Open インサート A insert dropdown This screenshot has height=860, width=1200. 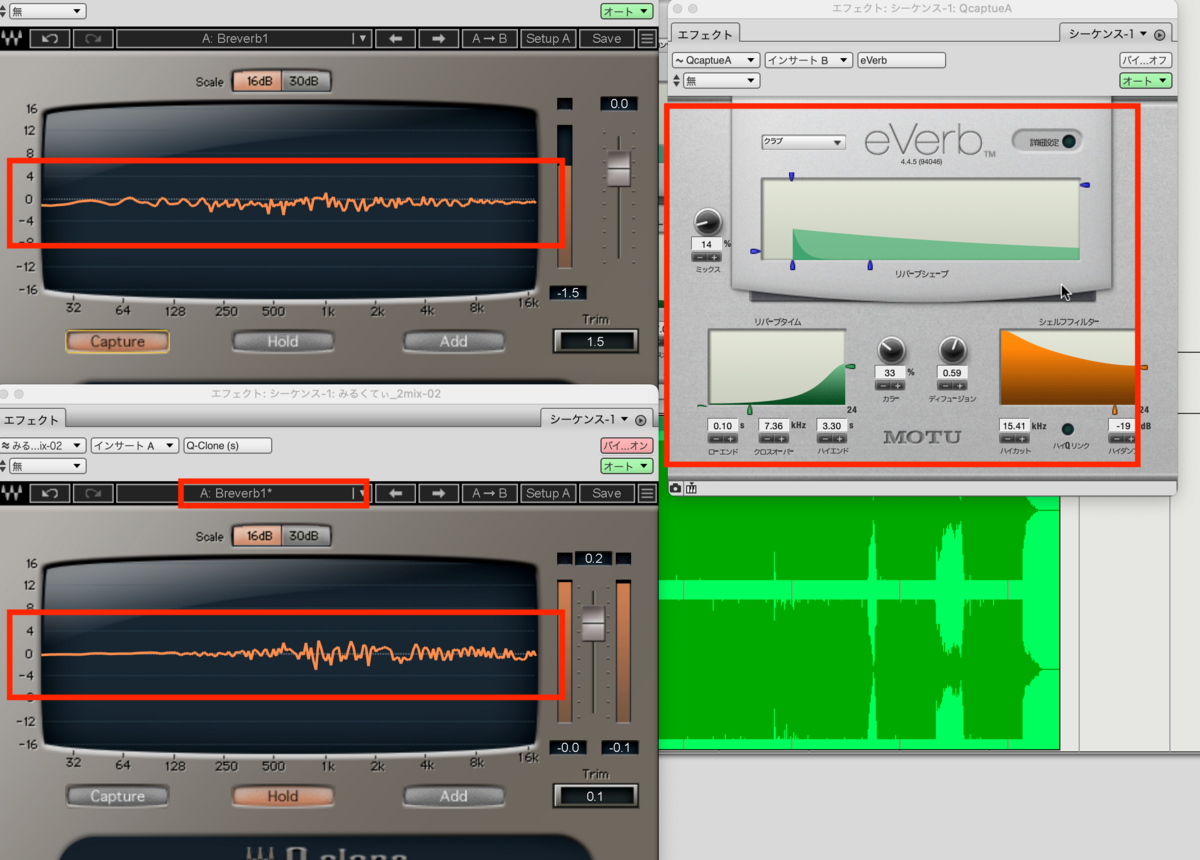pyautogui.click(x=135, y=446)
